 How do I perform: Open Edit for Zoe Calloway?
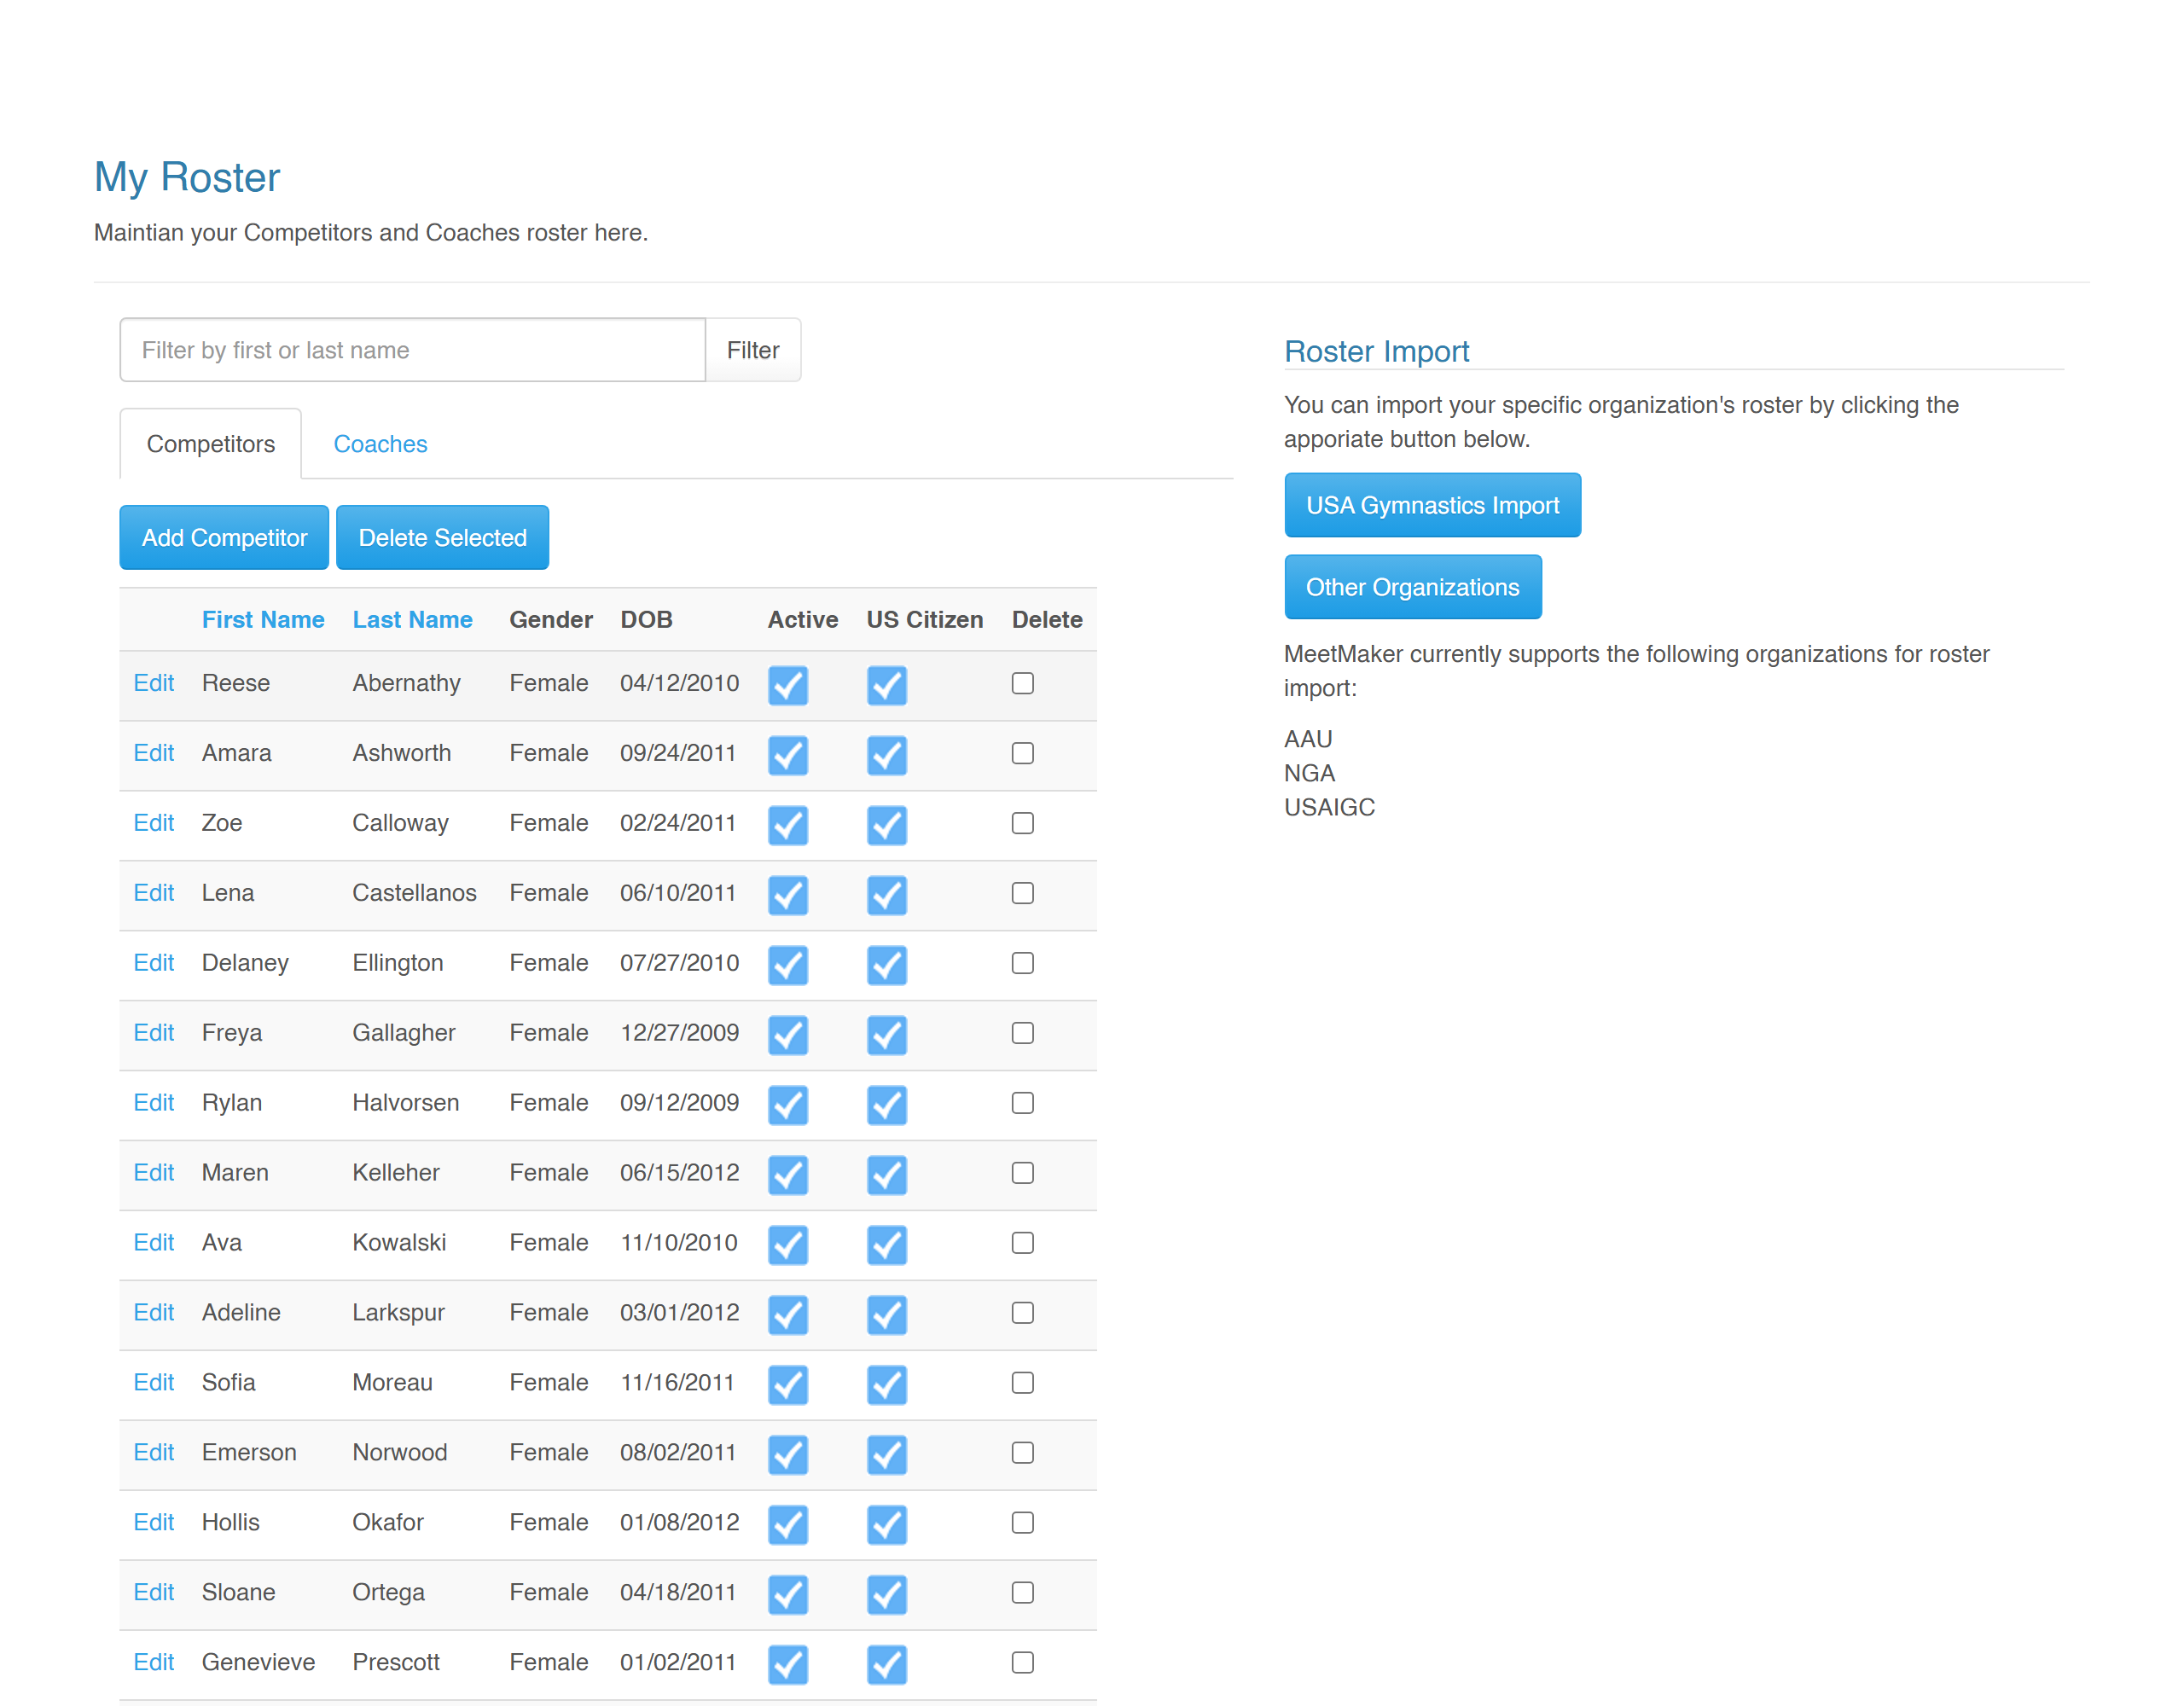(154, 823)
